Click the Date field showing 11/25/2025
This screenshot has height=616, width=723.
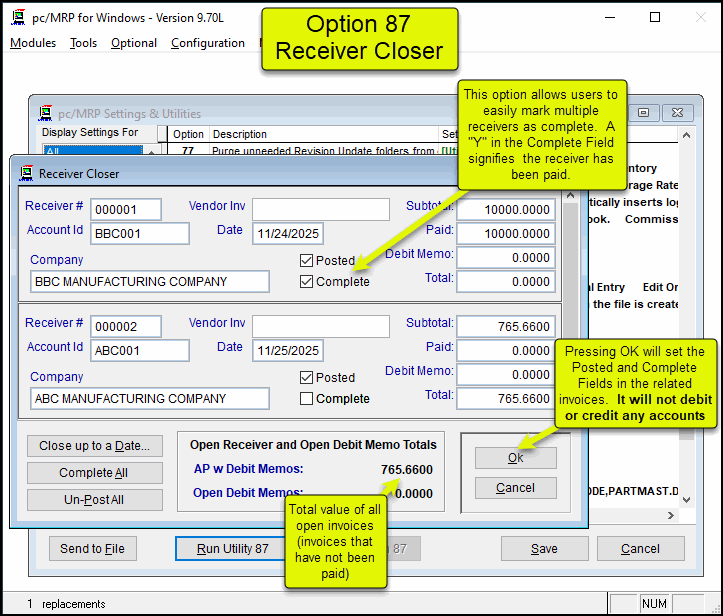287,351
